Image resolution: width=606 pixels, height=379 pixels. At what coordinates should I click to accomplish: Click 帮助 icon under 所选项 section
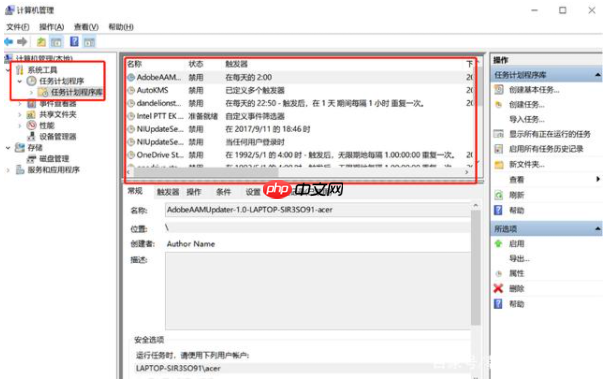pyautogui.click(x=499, y=304)
